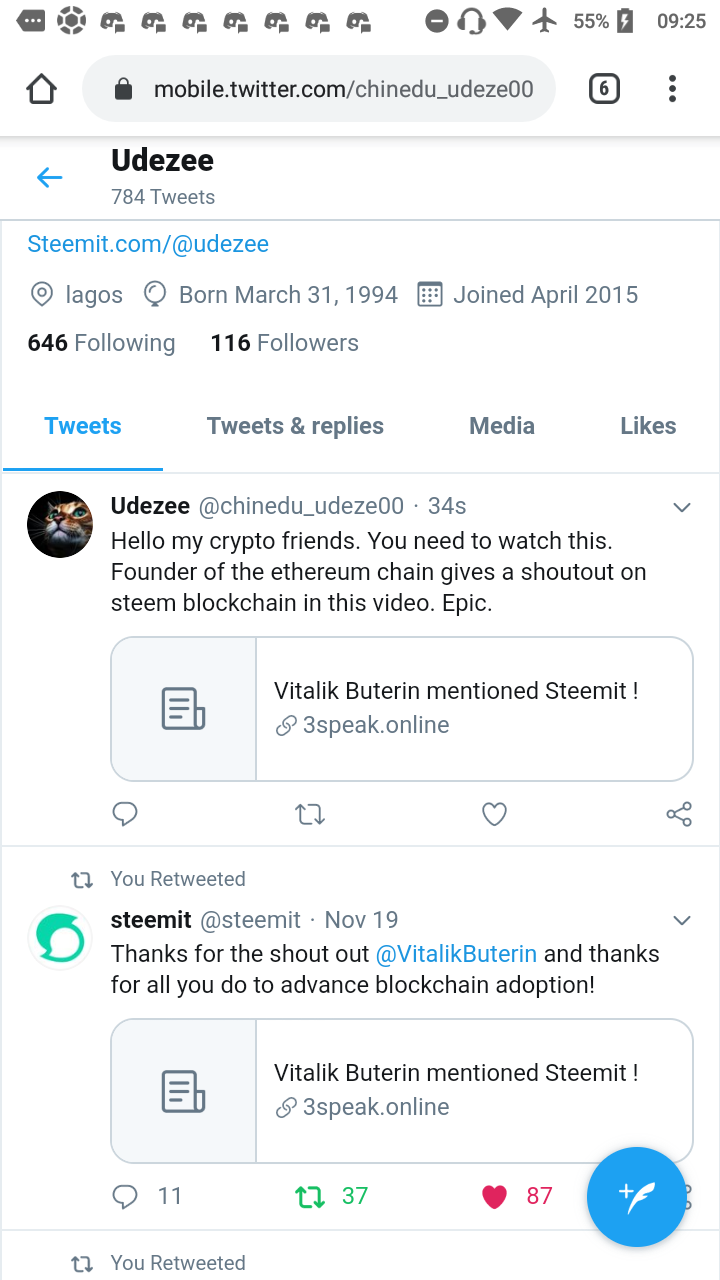This screenshot has width=720, height=1280.
Task: Tap the browser home icon
Action: click(x=41, y=90)
